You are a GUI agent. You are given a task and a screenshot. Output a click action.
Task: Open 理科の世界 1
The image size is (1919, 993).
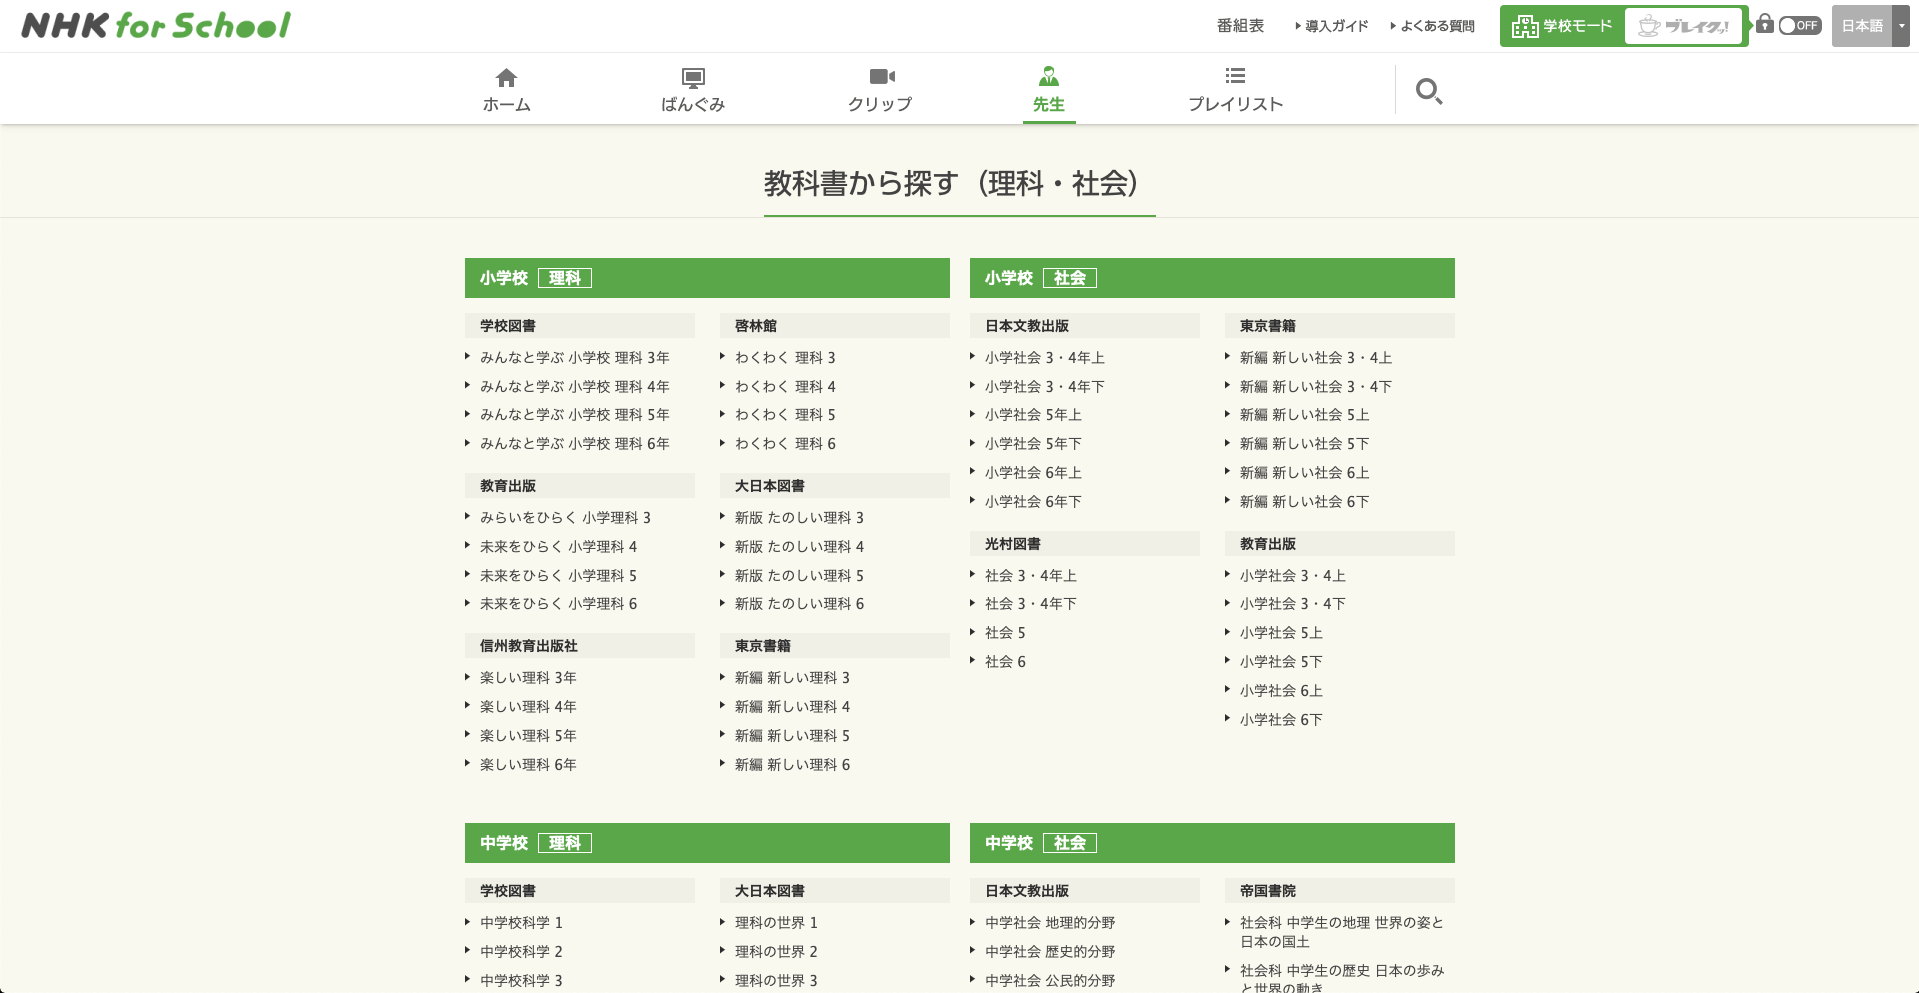776,923
